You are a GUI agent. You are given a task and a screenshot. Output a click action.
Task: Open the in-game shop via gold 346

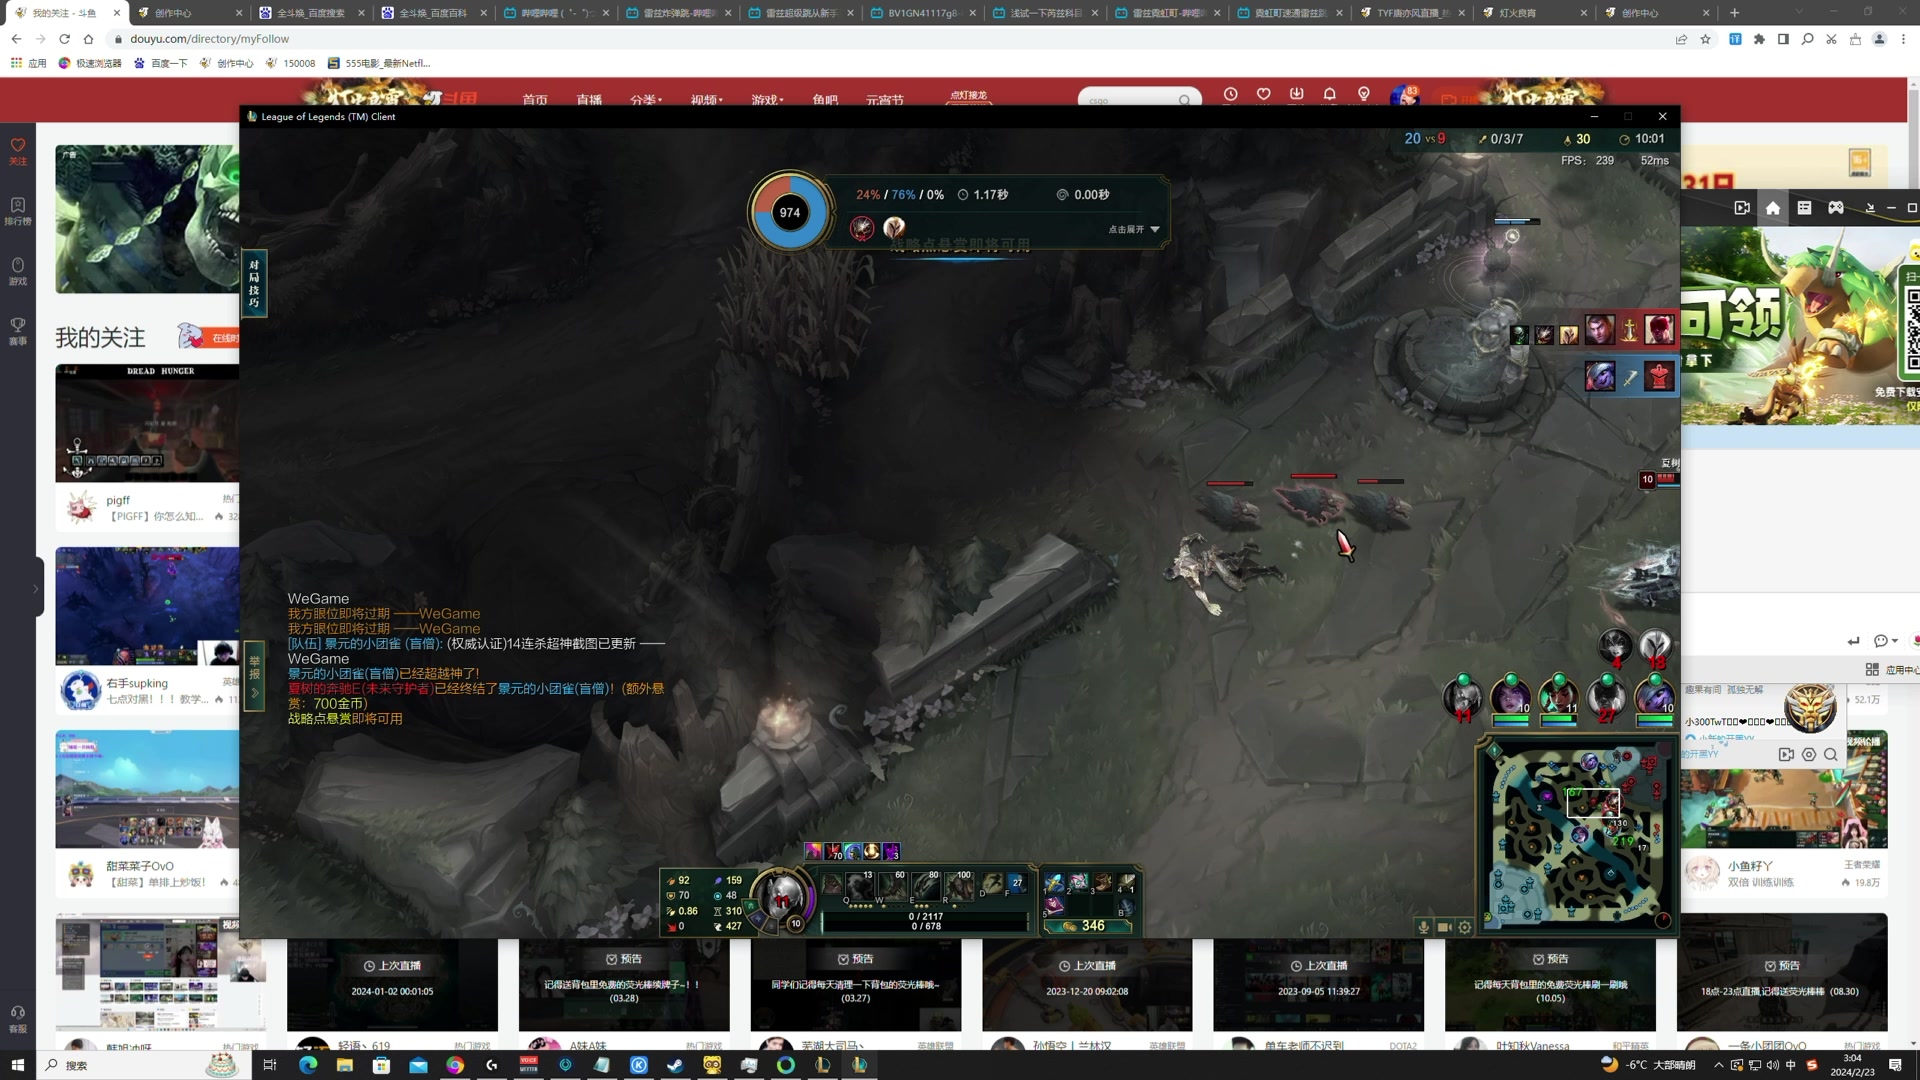(1087, 926)
